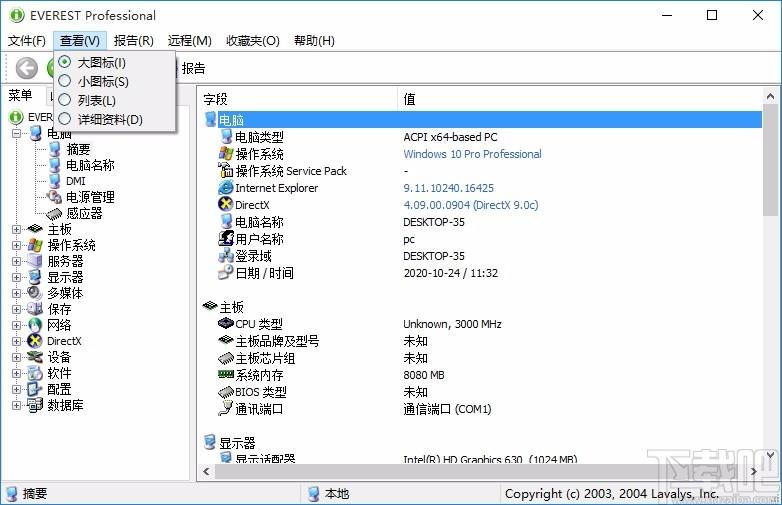Click the 2020-10-24 / 11:32 value
The width and height of the screenshot is (782, 505).
click(x=451, y=273)
